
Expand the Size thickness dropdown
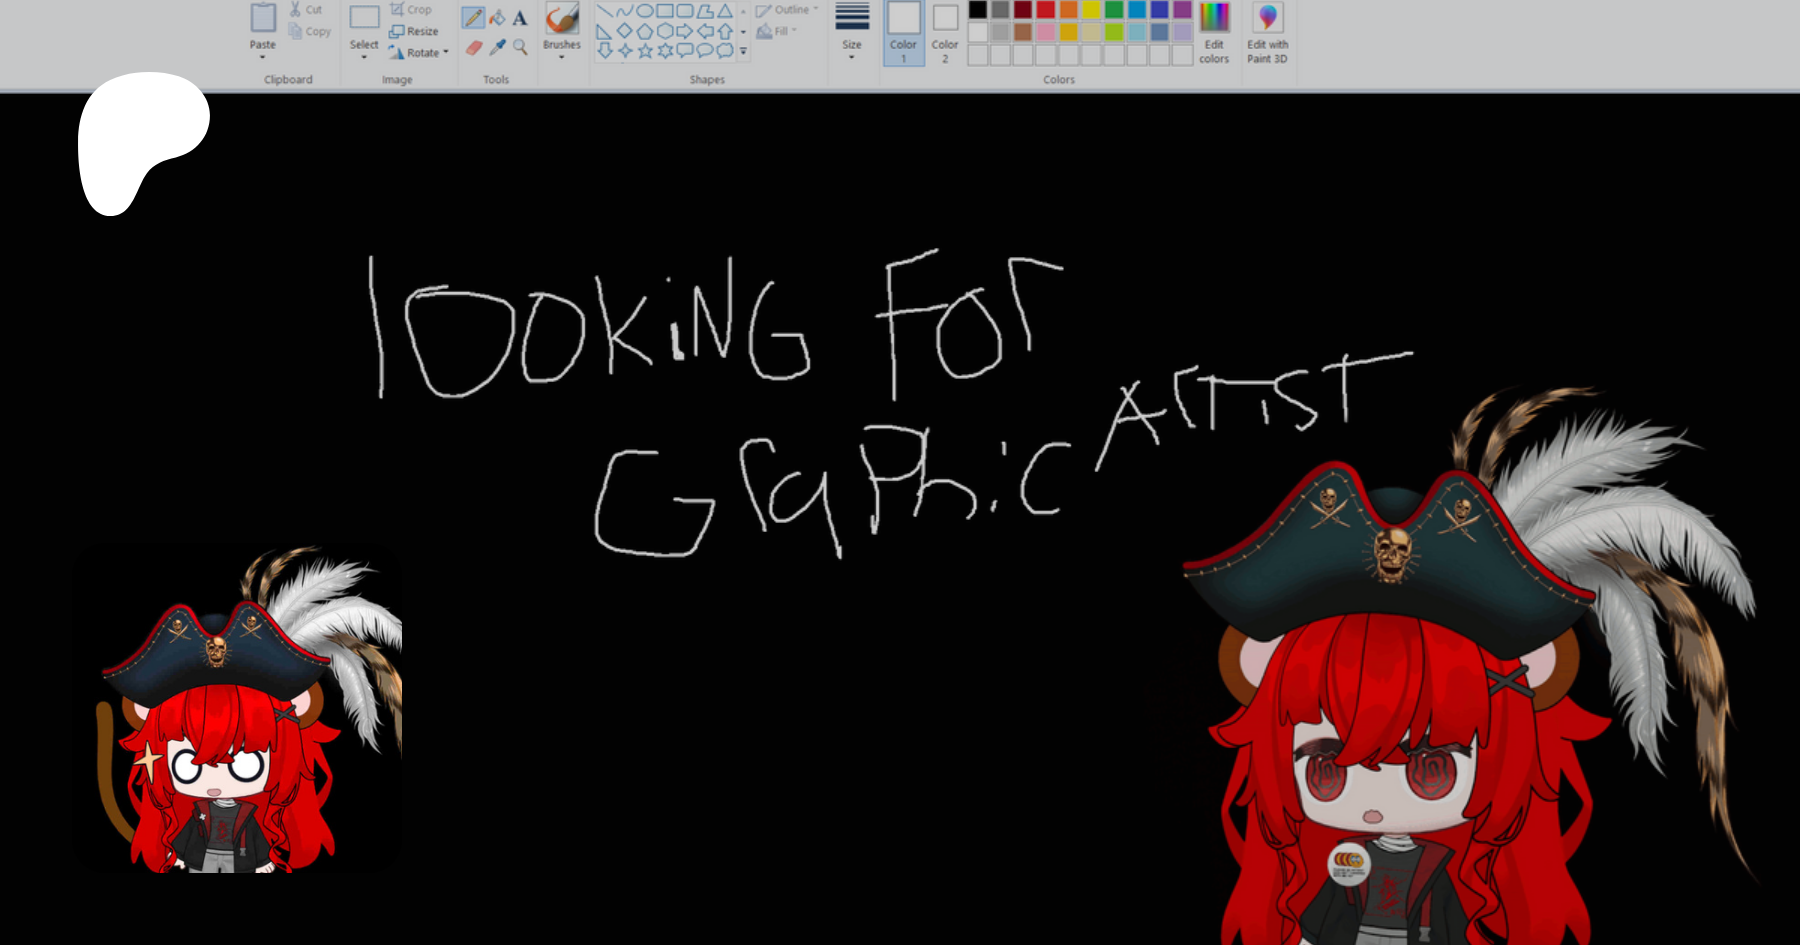tap(852, 50)
